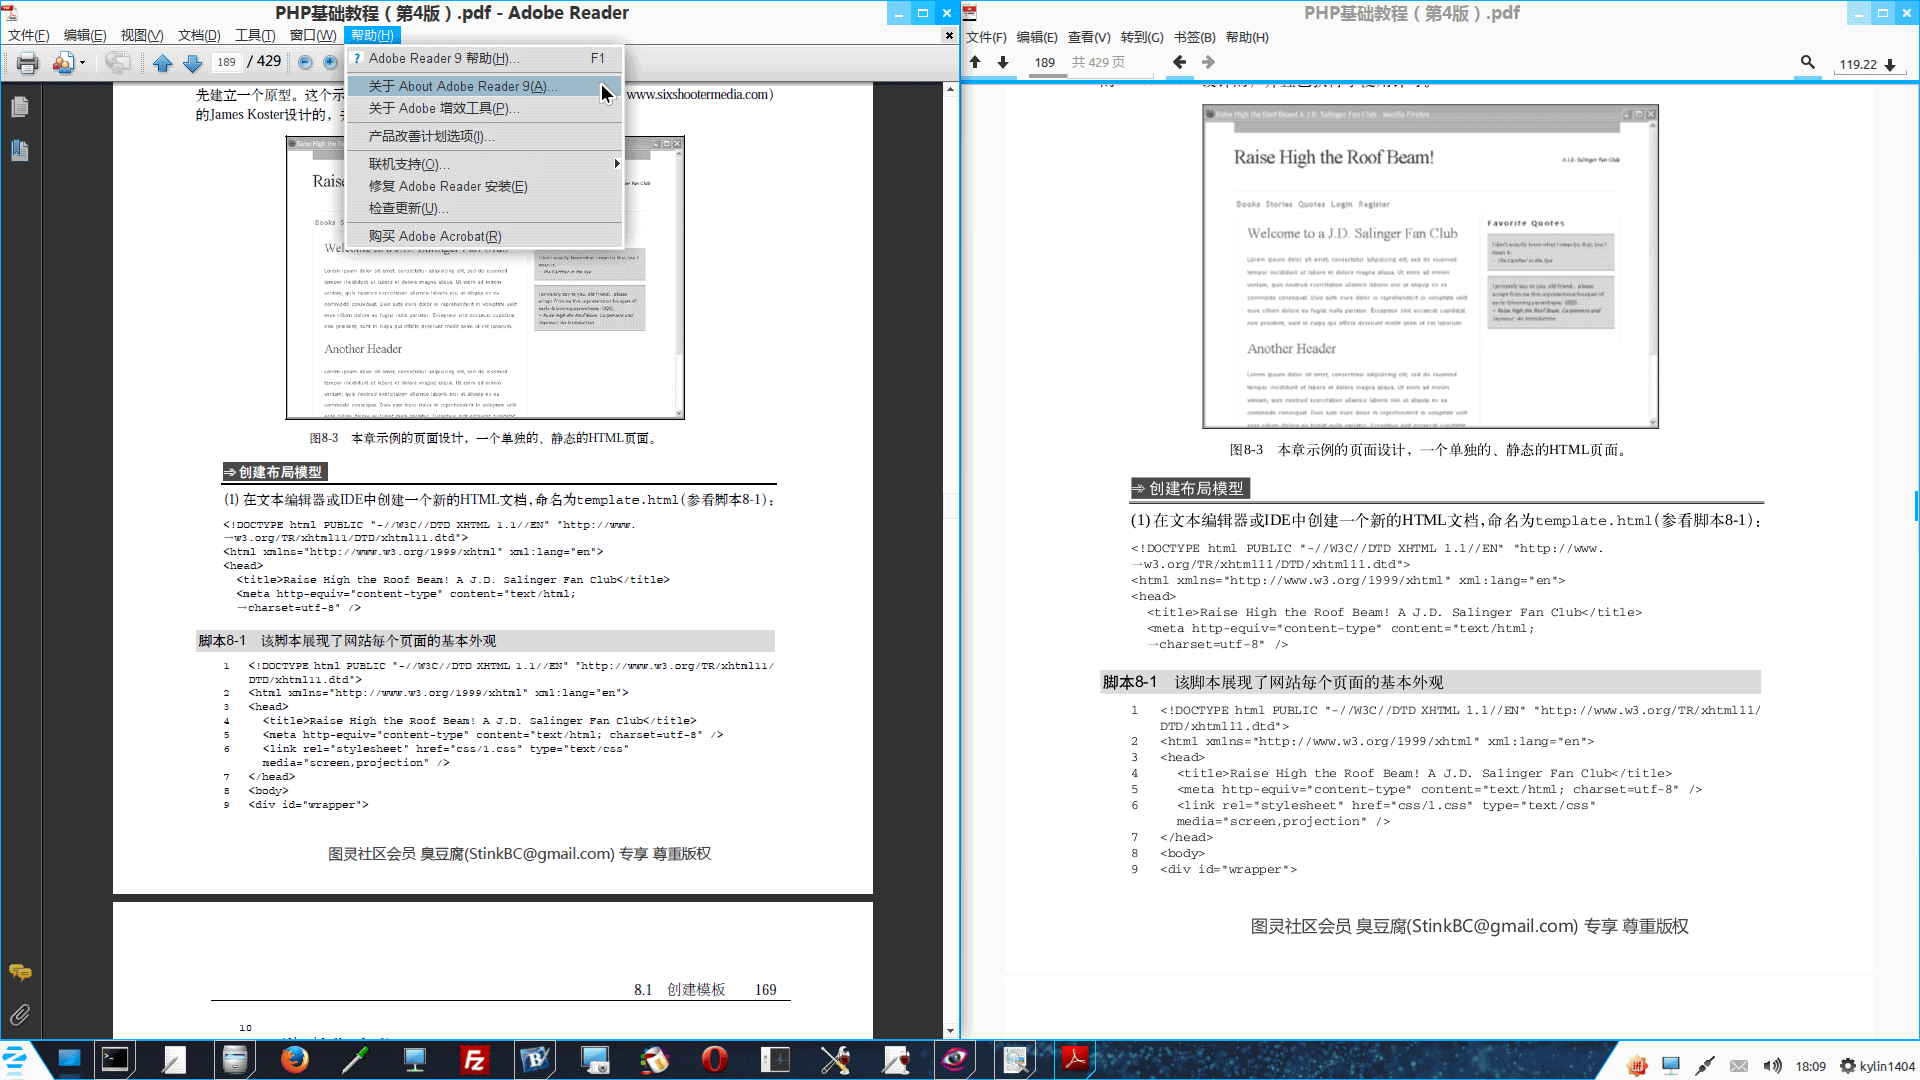
Task: Click next-page down arrow in right viewer
Action: (1003, 62)
